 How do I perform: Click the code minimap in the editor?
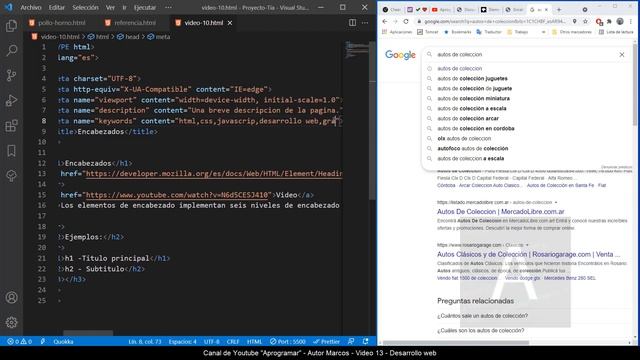pos(357,49)
